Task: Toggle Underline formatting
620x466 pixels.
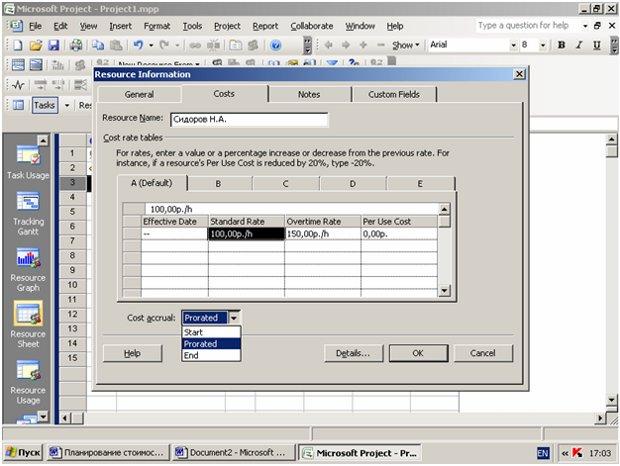Action: (597, 45)
